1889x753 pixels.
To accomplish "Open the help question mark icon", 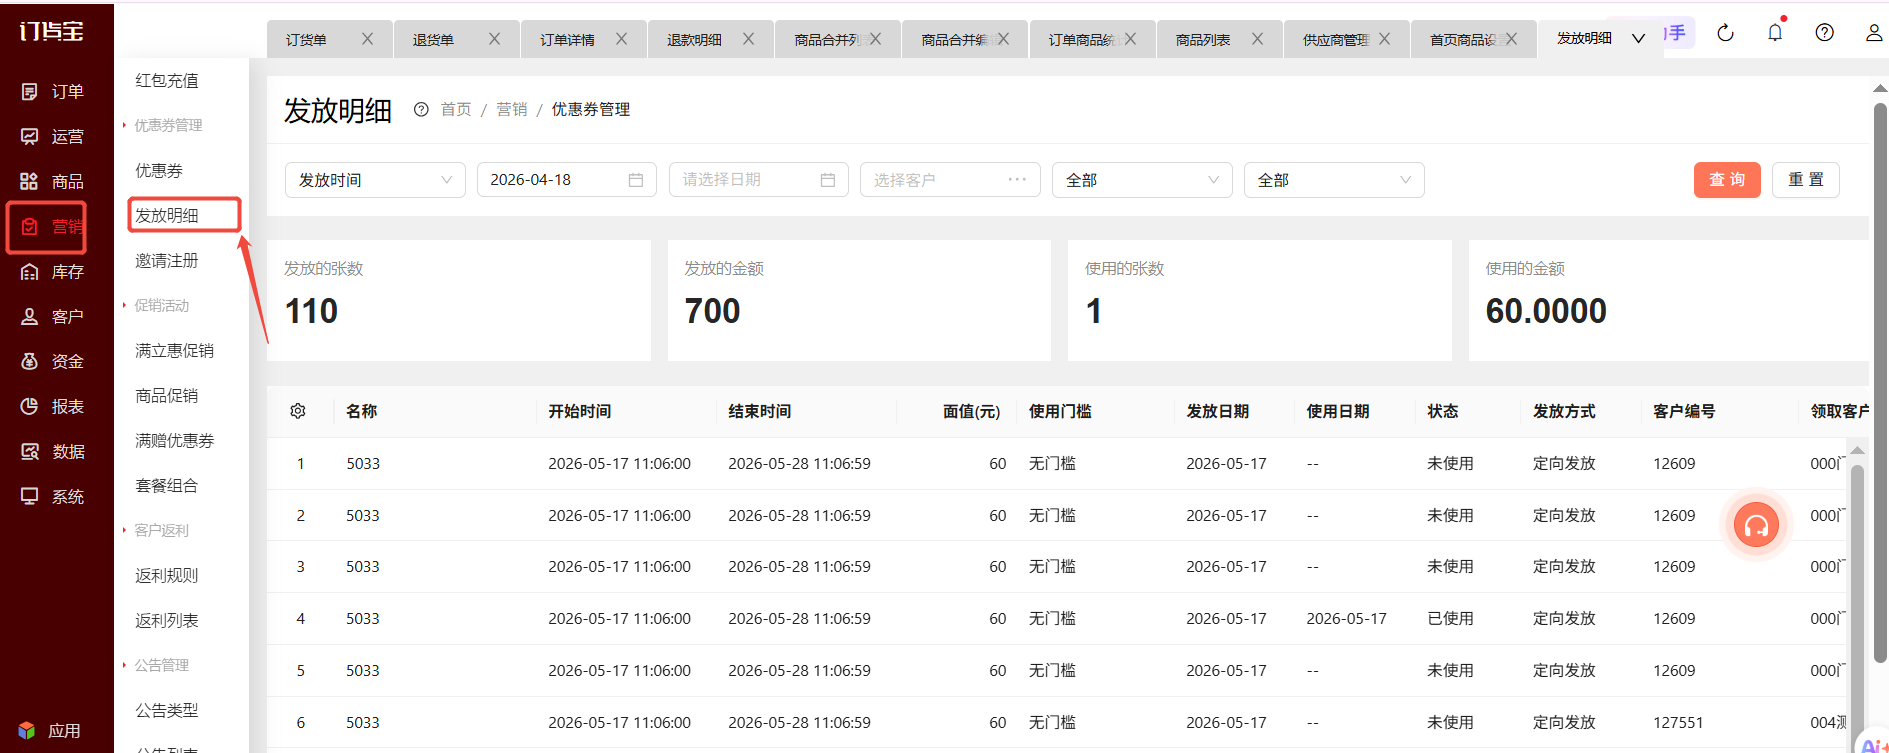I will (1825, 33).
